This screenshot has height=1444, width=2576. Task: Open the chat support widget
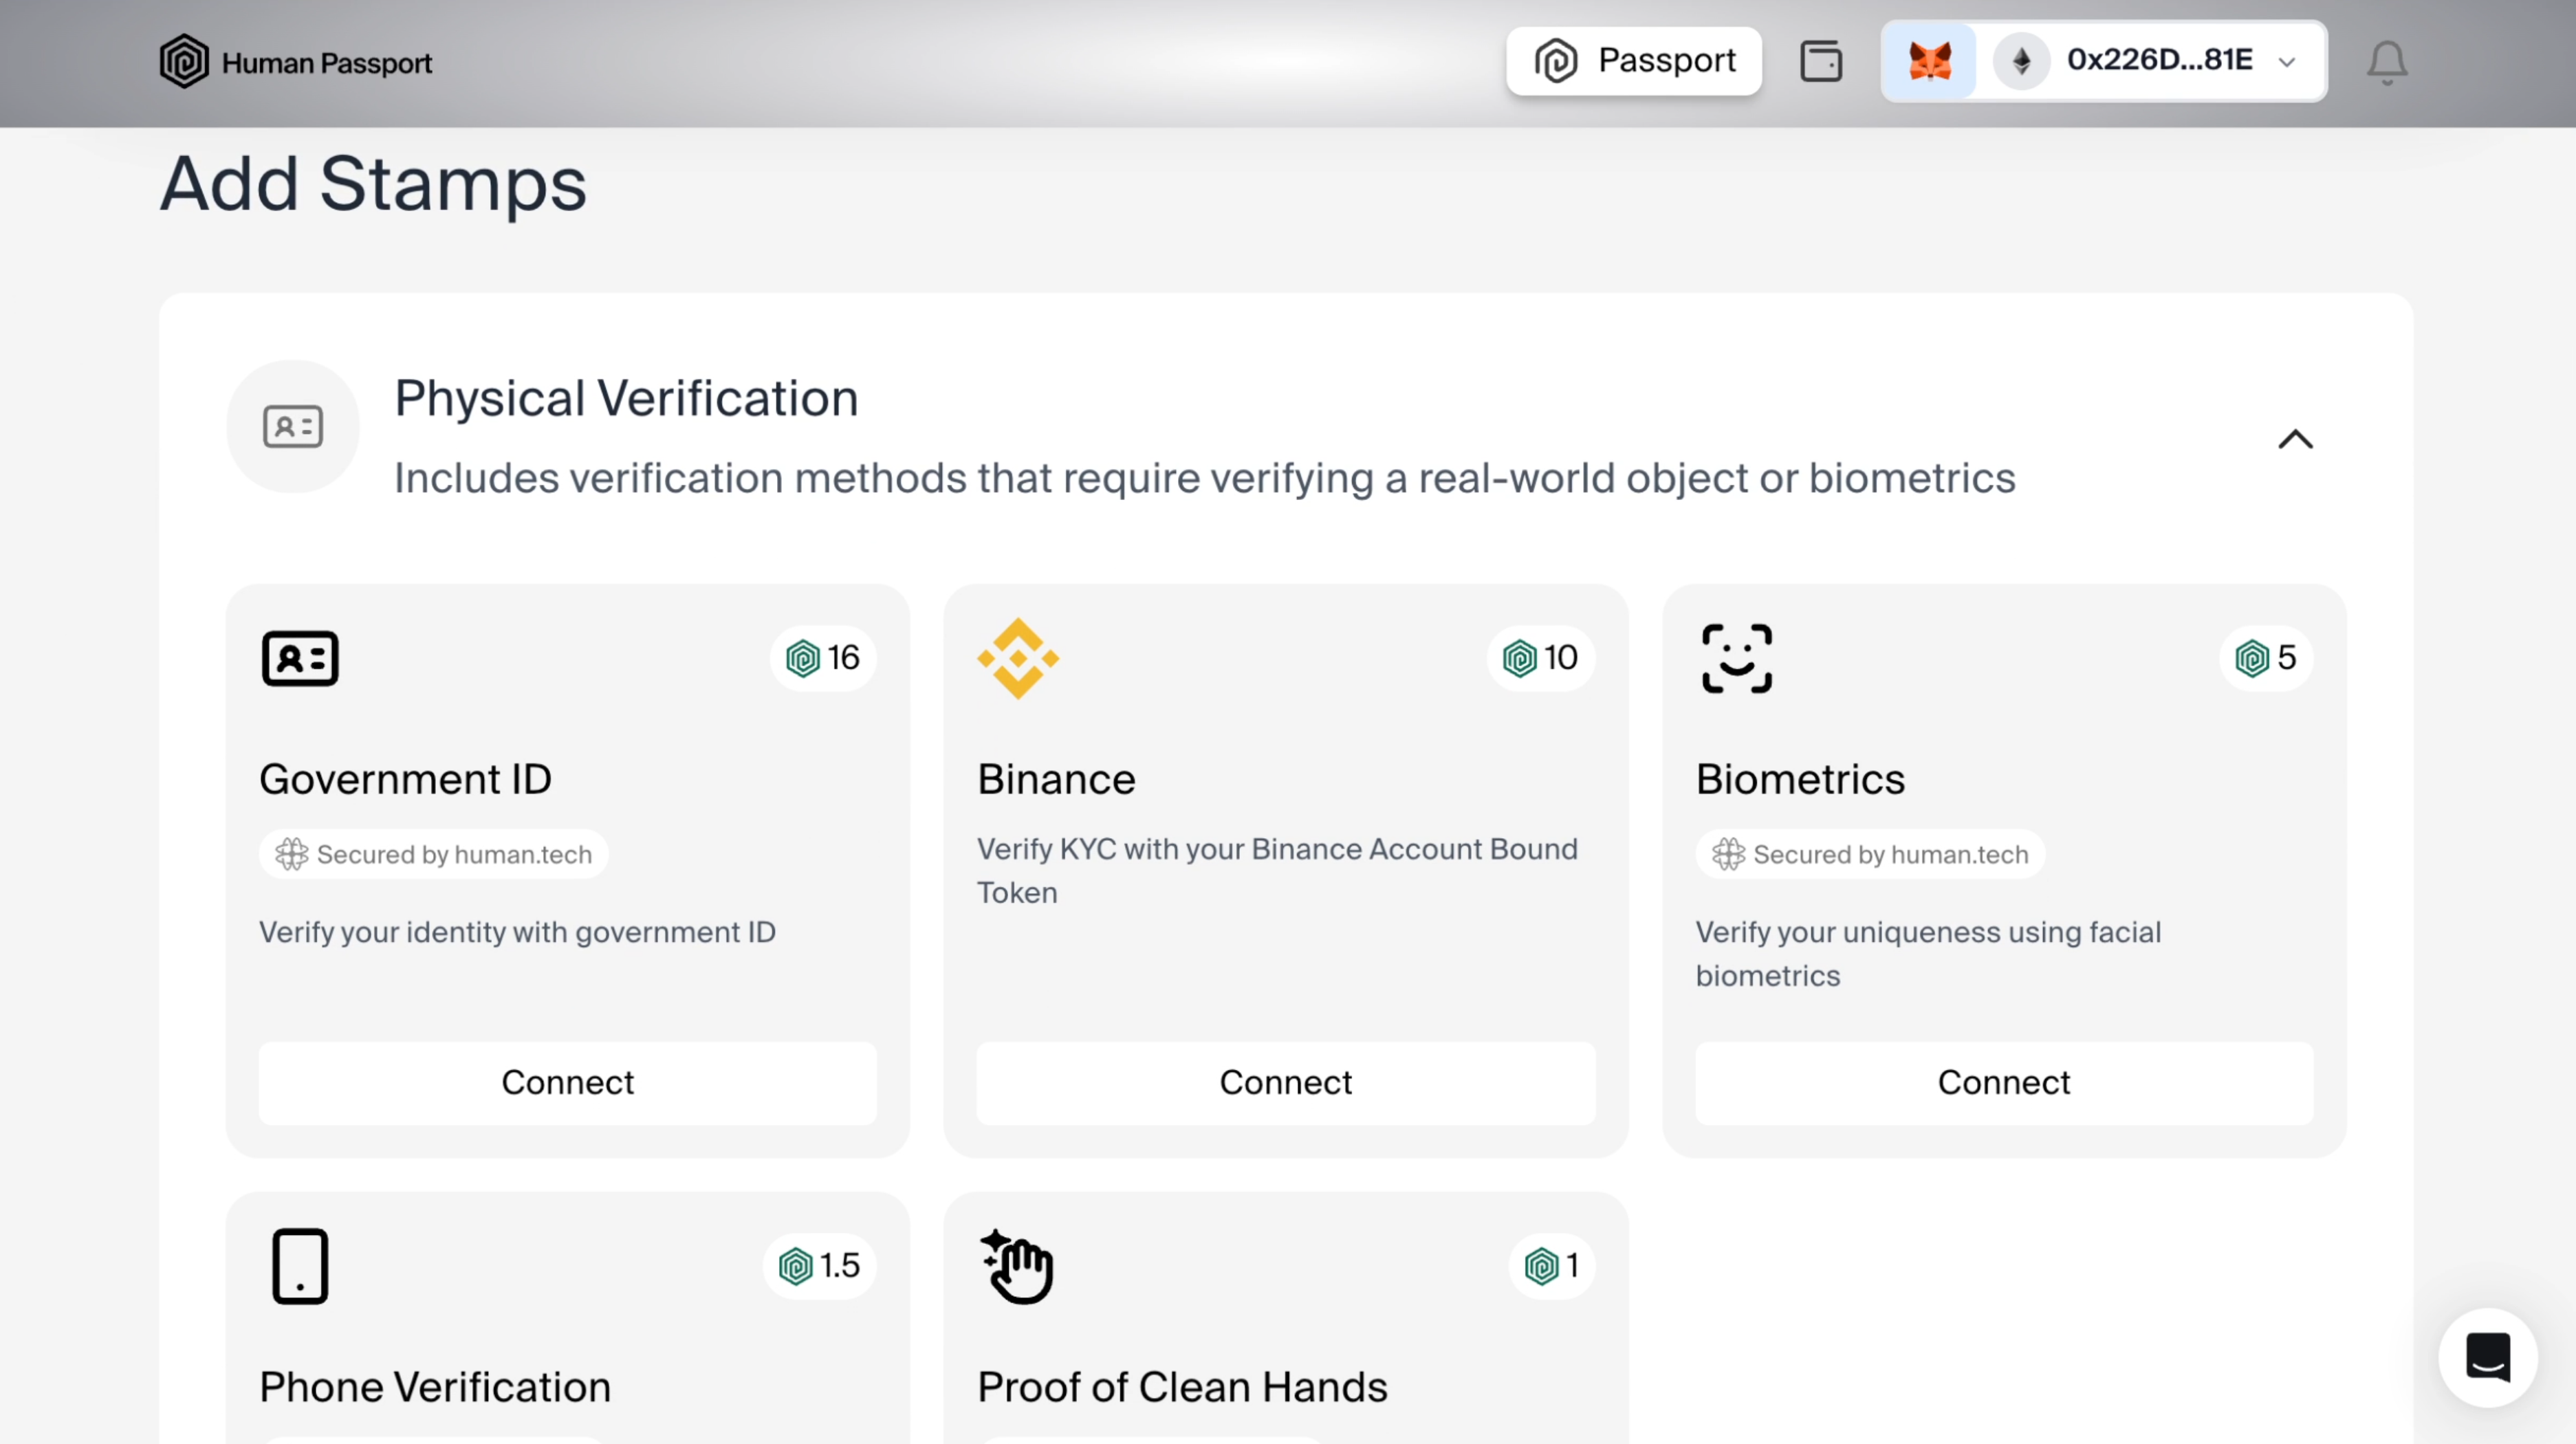pyautogui.click(x=2487, y=1357)
